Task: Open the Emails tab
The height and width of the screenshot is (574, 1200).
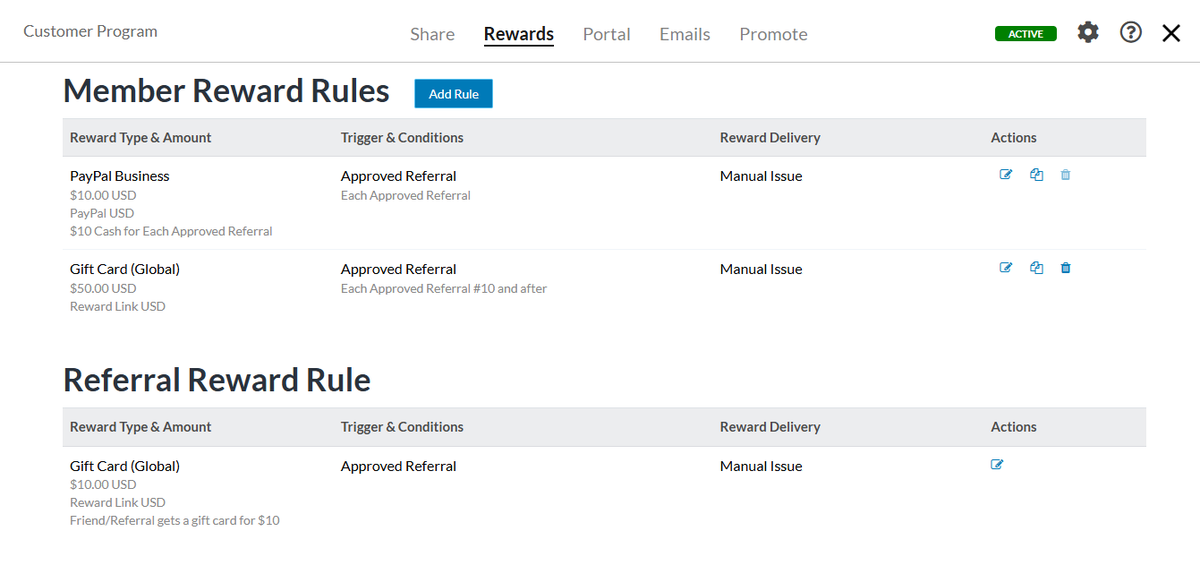Action: pos(685,34)
